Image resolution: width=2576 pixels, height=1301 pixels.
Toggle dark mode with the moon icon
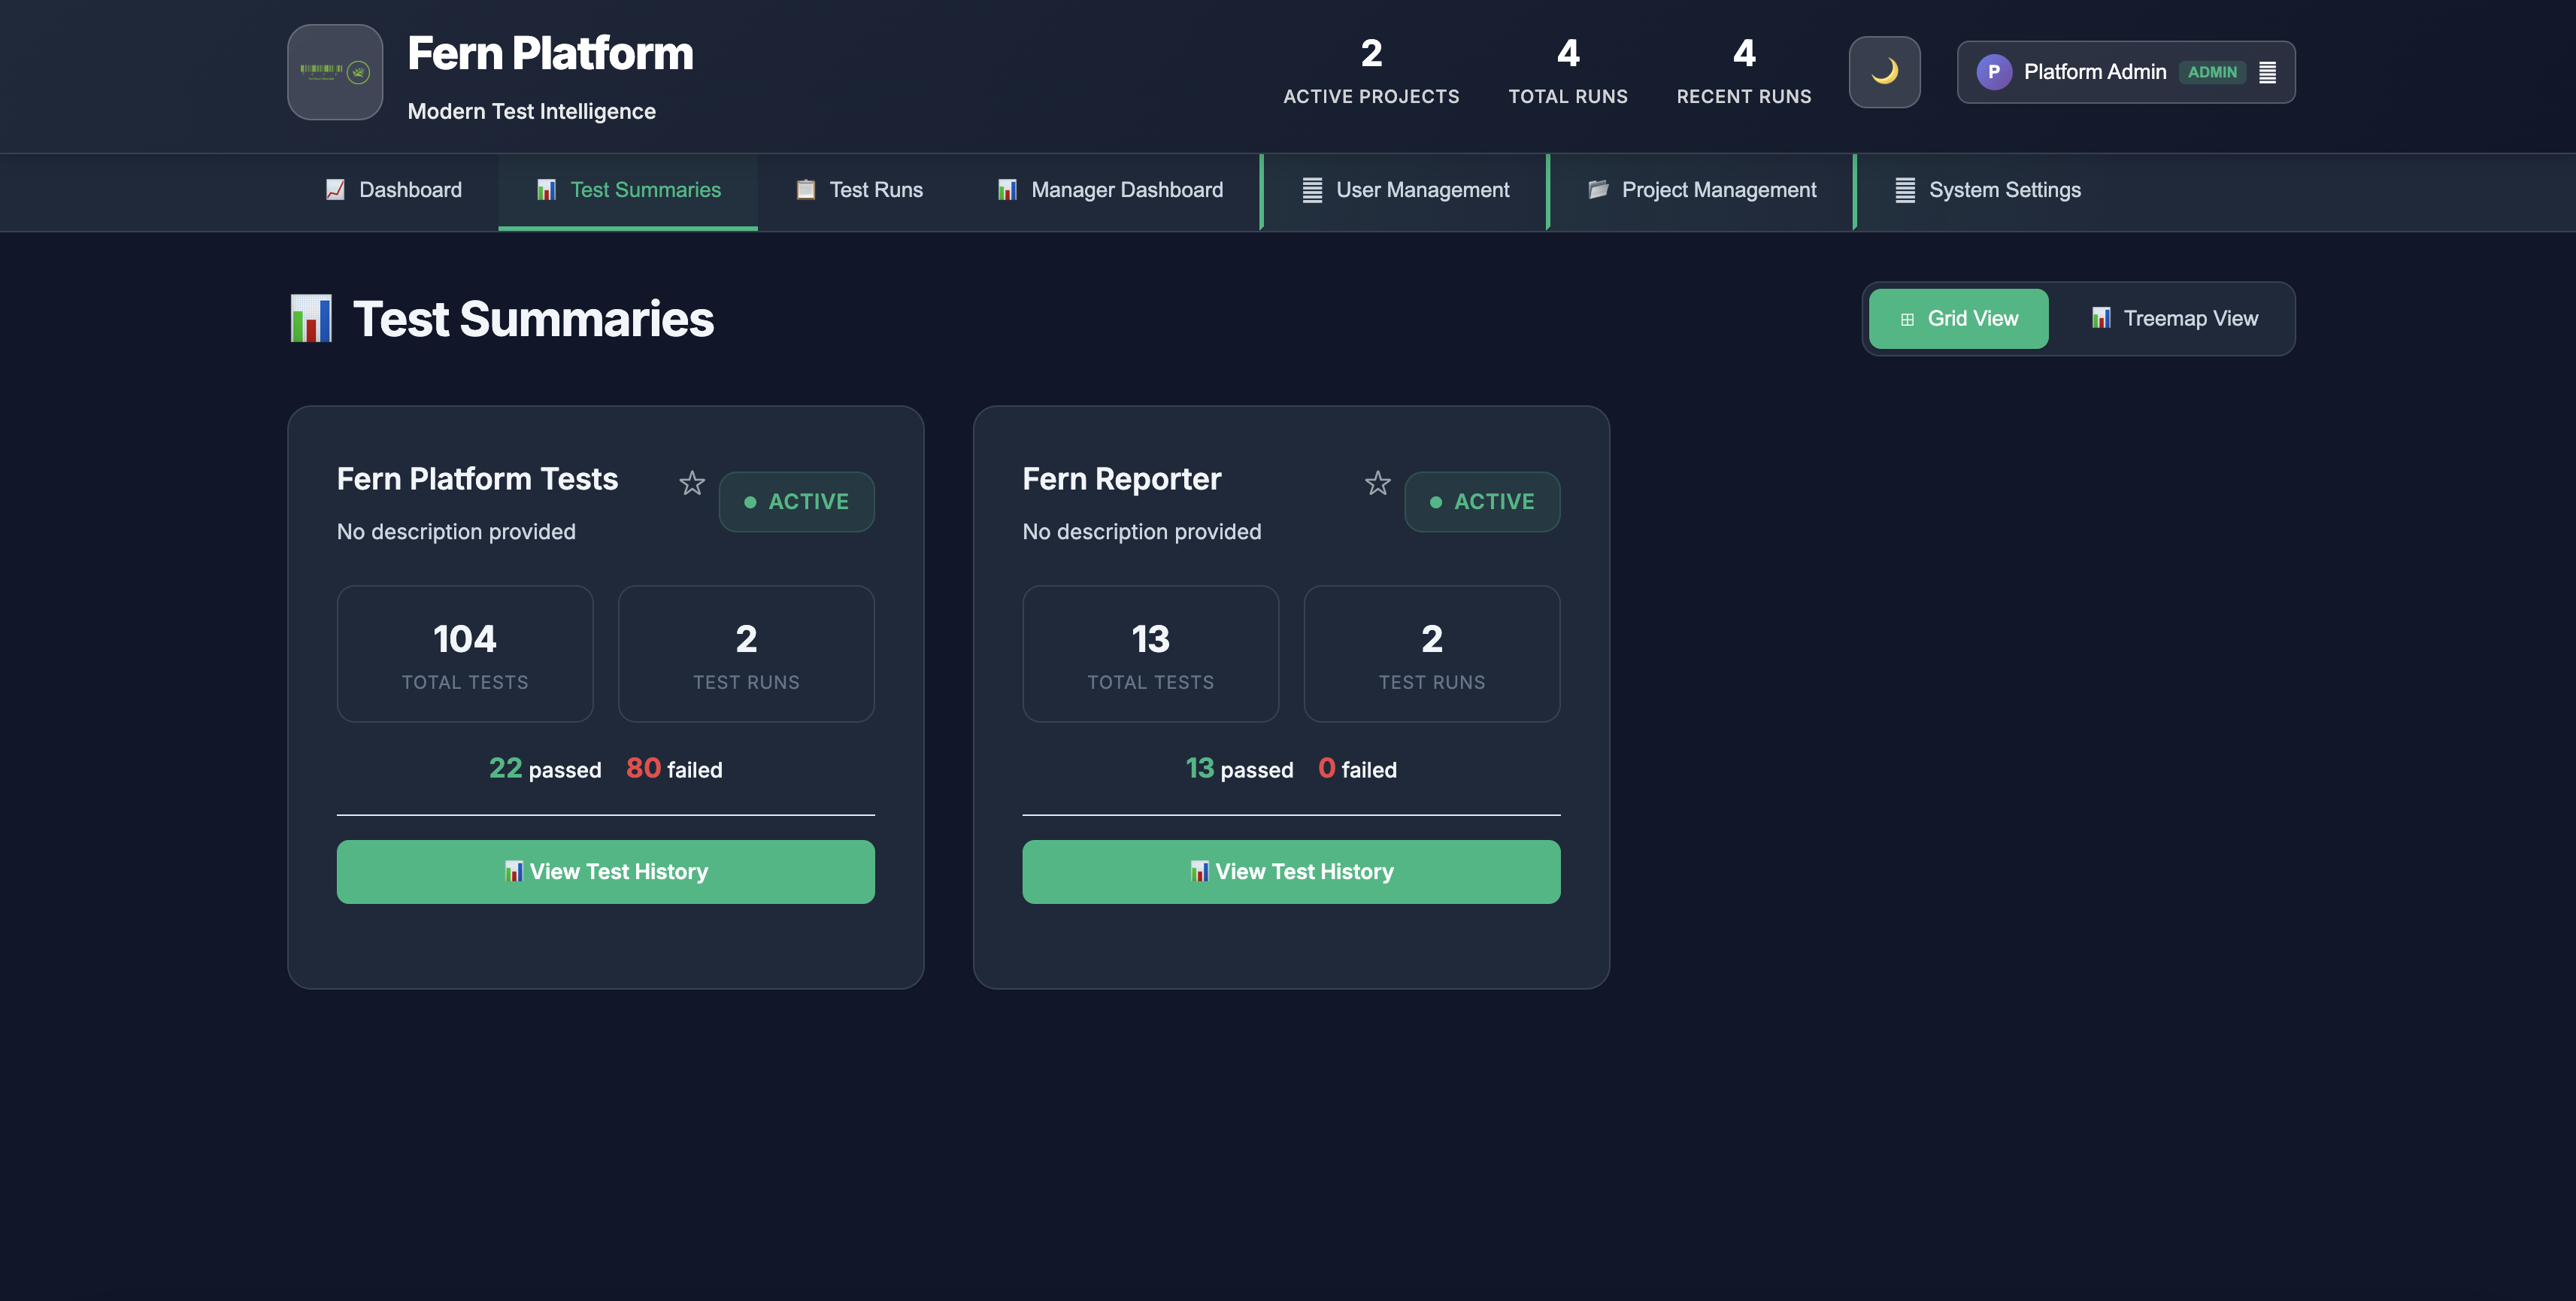tap(1884, 72)
